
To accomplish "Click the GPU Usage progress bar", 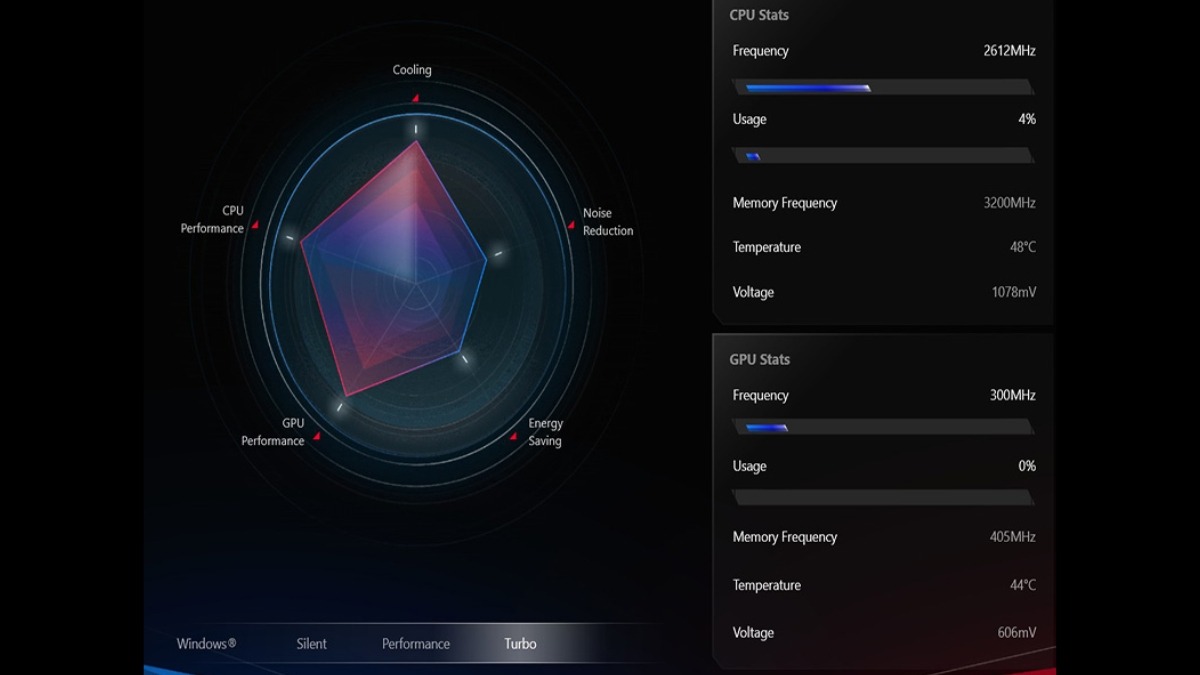I will [x=883, y=497].
